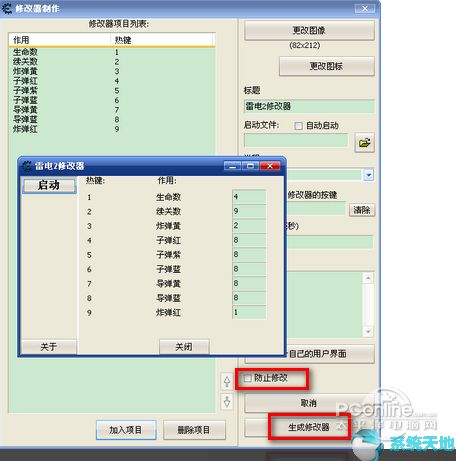Edit the 生命数 value field

[249, 197]
